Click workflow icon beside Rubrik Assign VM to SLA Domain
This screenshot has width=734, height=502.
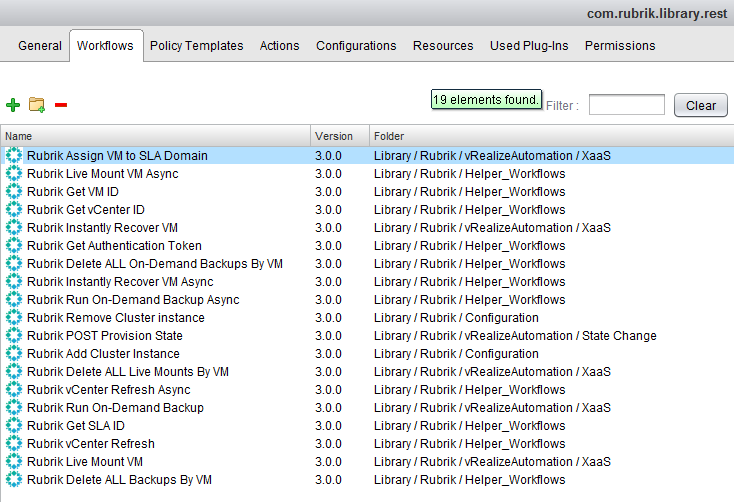coord(14,155)
